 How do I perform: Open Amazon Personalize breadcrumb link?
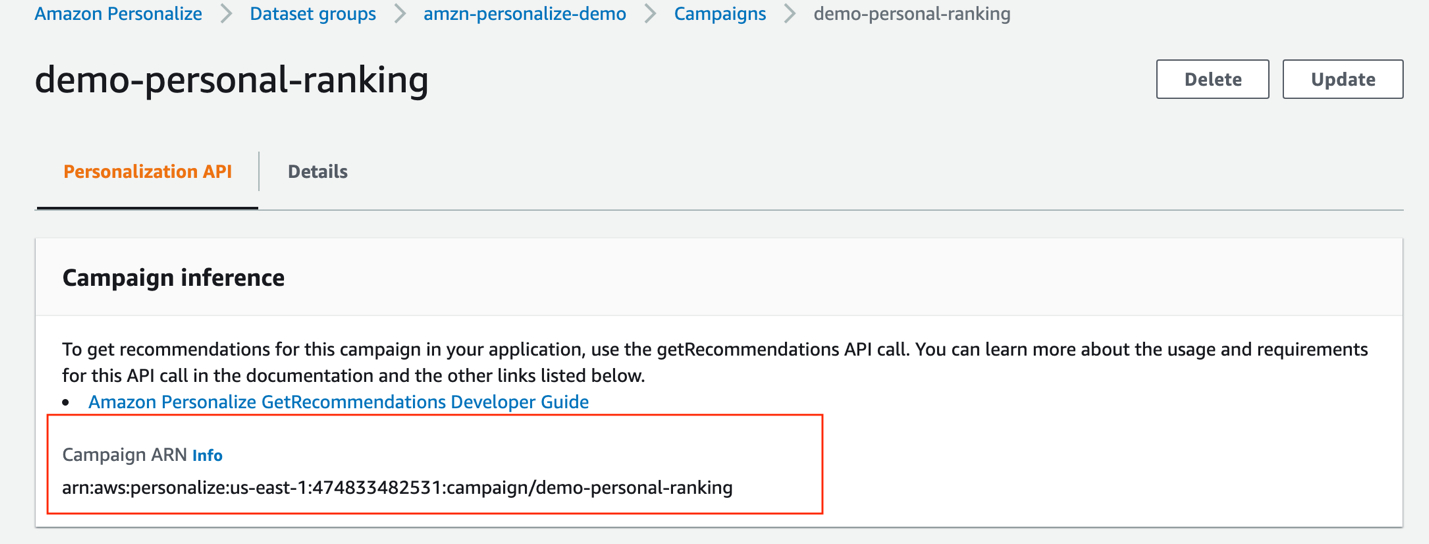click(118, 14)
